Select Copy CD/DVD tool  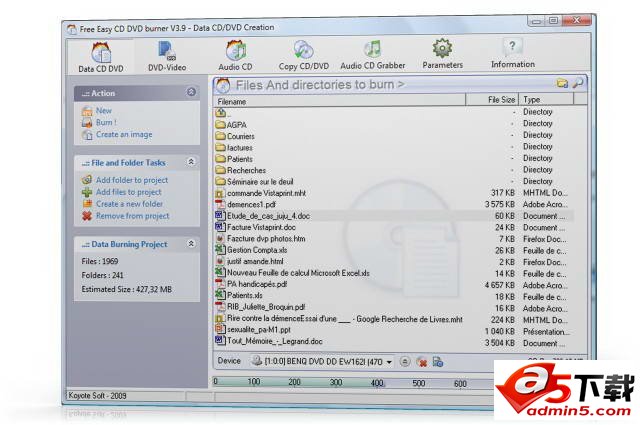coord(304,55)
